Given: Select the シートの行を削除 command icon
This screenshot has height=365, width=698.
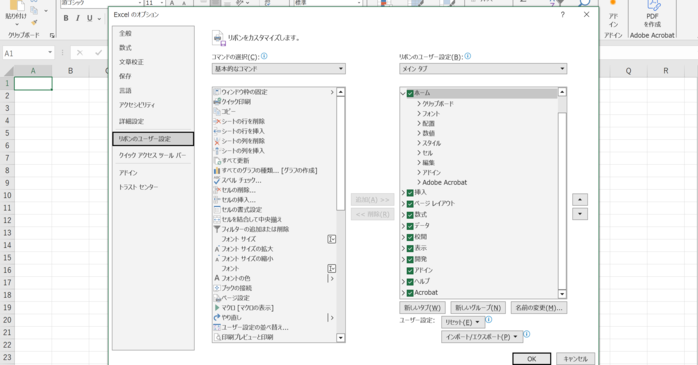Looking at the screenshot, I should tap(217, 122).
